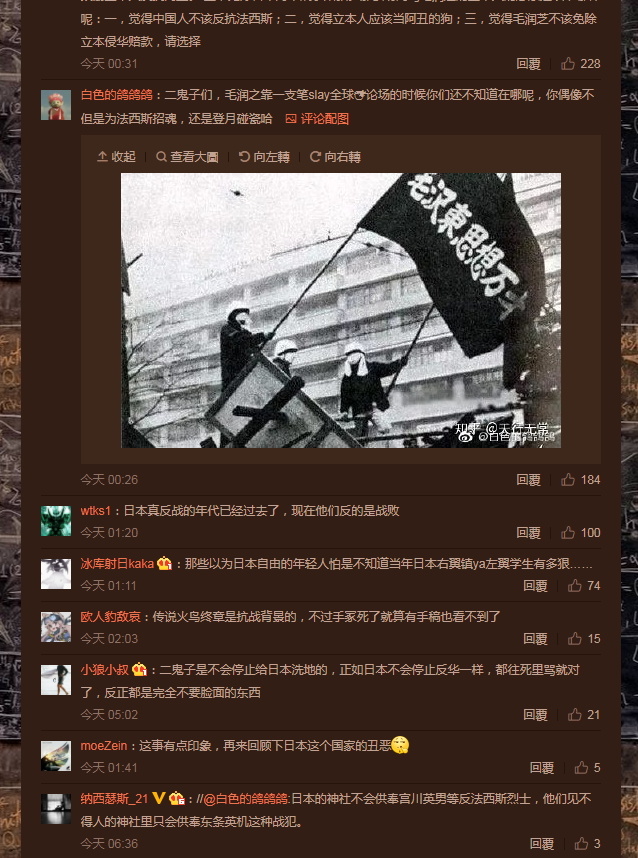Like 小狼小叔's comment with 21 likes

584,715
